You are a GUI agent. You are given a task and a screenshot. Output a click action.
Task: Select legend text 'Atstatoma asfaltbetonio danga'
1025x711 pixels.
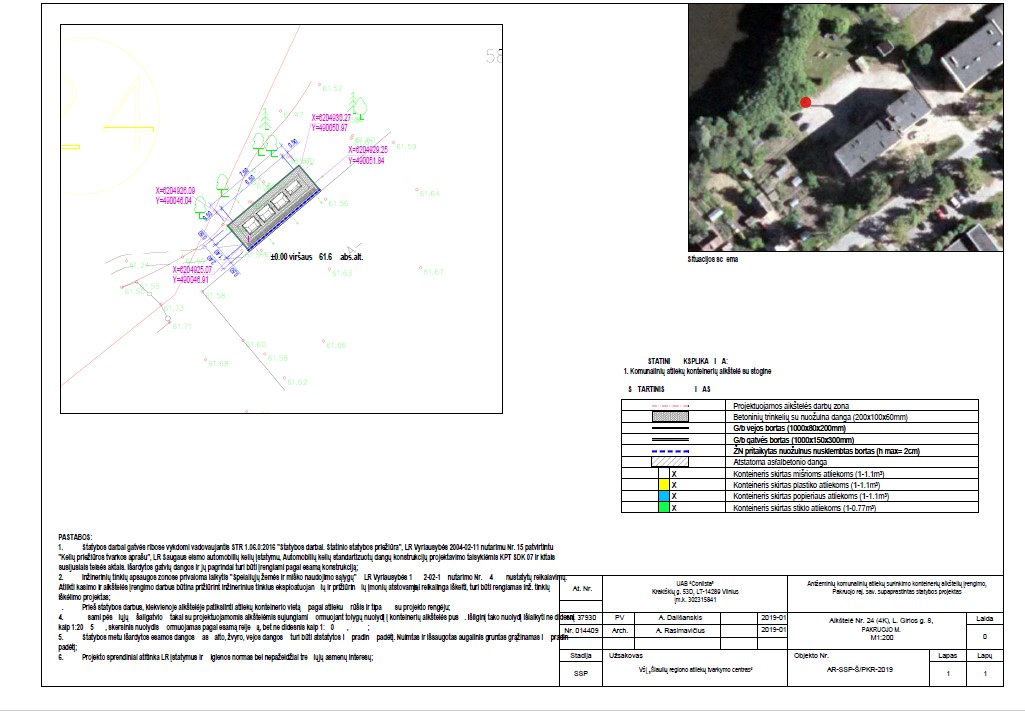click(x=780, y=462)
